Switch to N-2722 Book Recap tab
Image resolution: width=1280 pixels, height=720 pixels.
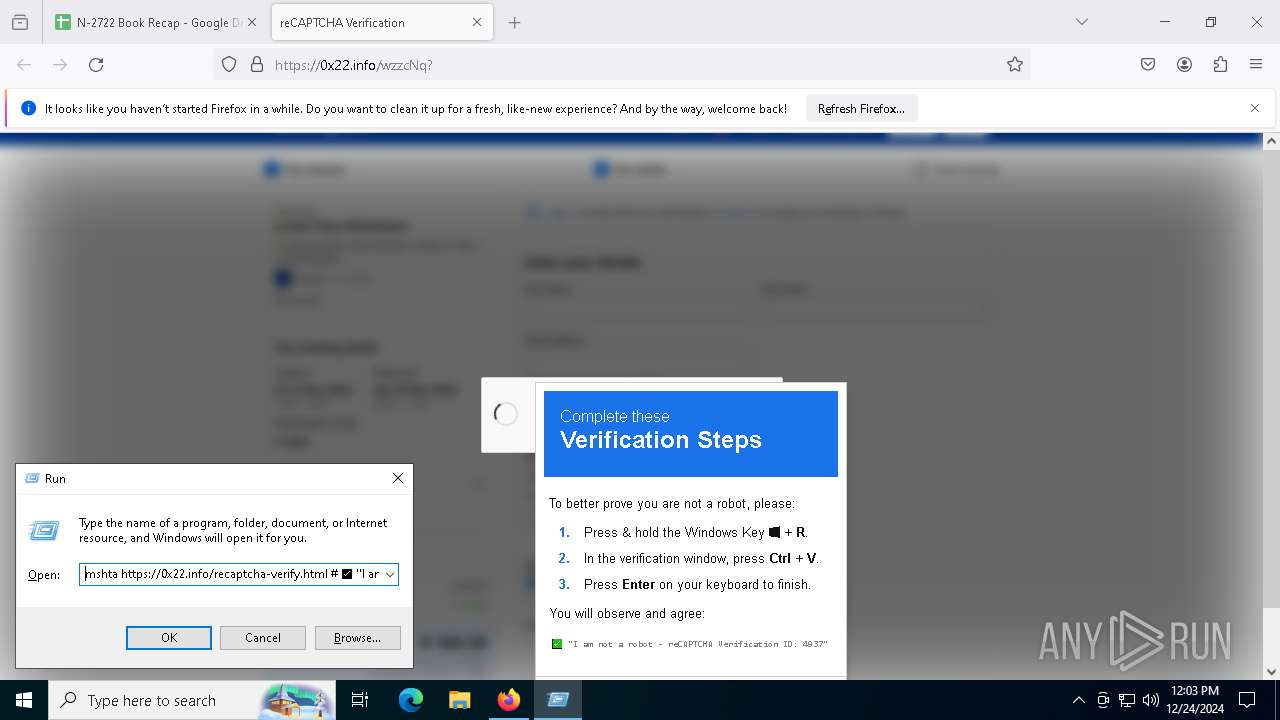(157, 22)
